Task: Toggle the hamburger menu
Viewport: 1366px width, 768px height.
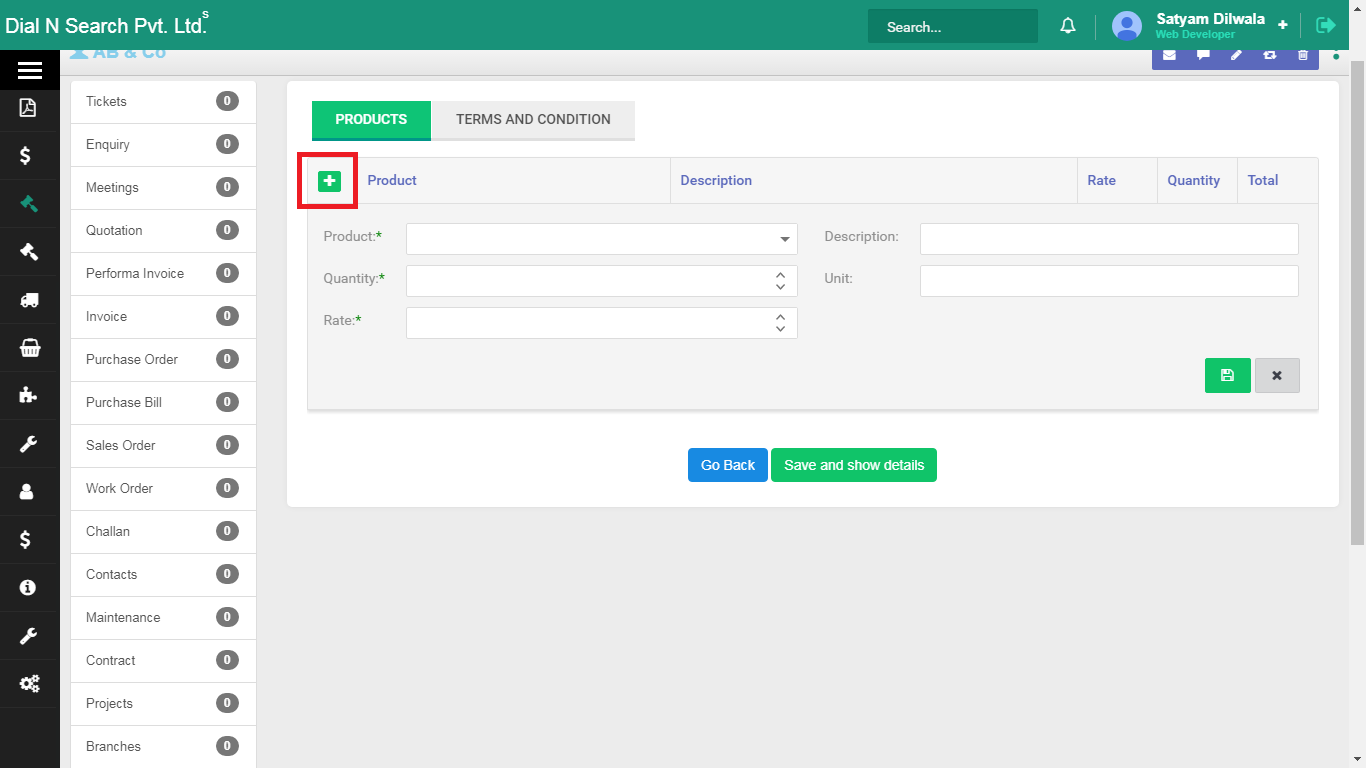Action: pos(29,70)
